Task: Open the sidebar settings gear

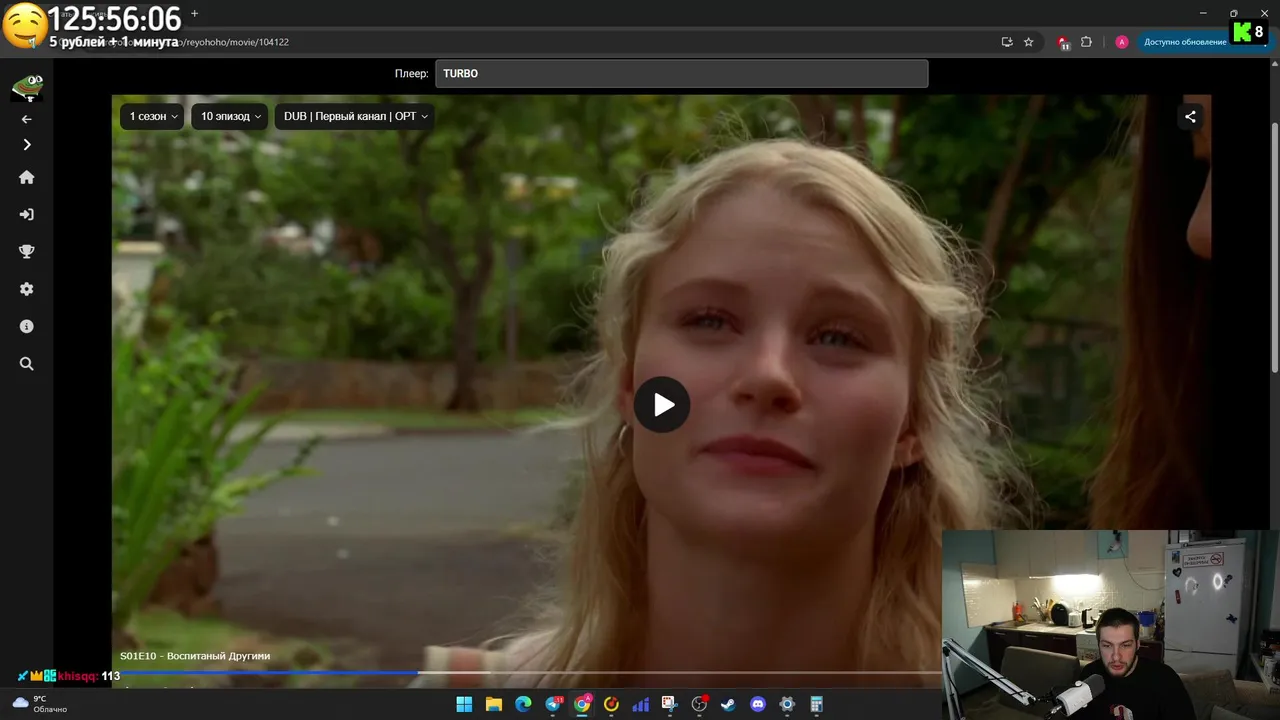Action: (x=27, y=289)
